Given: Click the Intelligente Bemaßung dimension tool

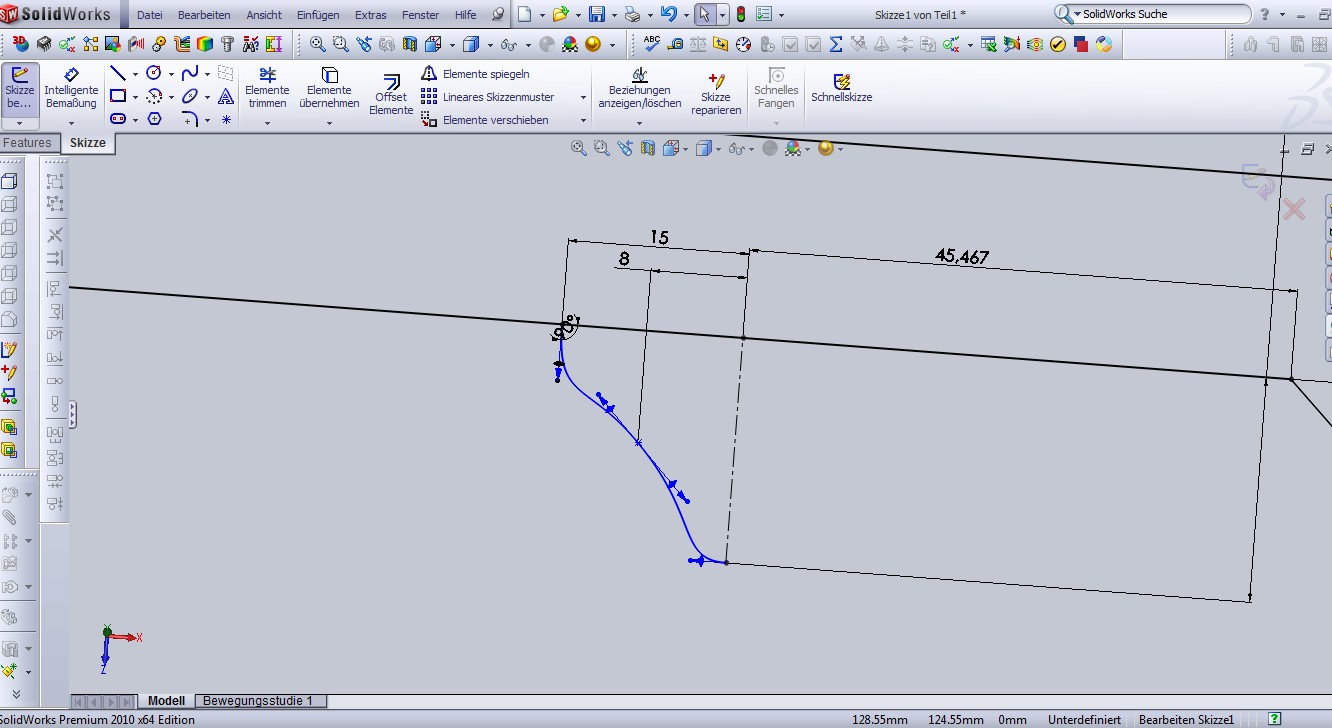Looking at the screenshot, I should click(71, 89).
